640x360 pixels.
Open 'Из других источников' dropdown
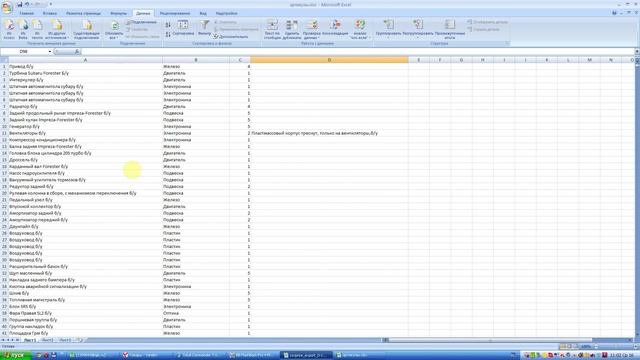pos(57,30)
